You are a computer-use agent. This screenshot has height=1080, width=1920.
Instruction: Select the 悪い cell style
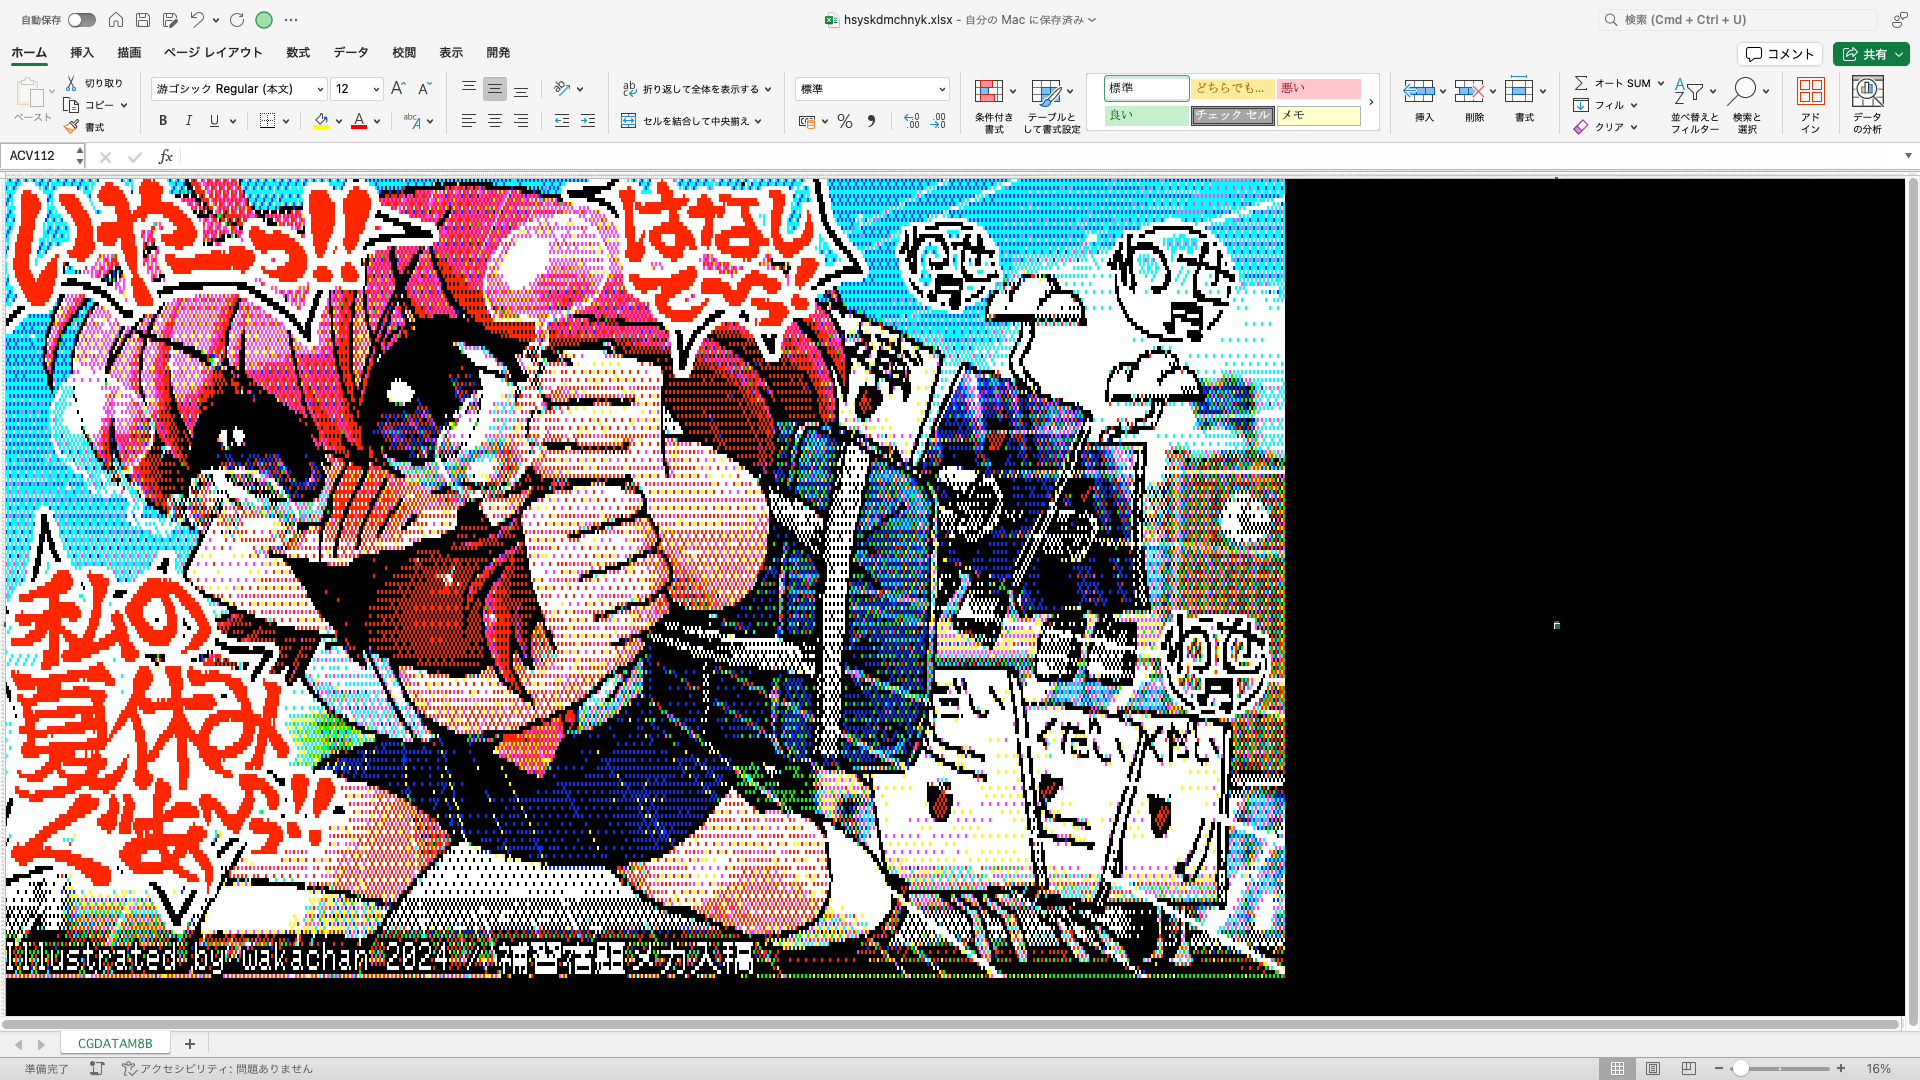tap(1319, 89)
